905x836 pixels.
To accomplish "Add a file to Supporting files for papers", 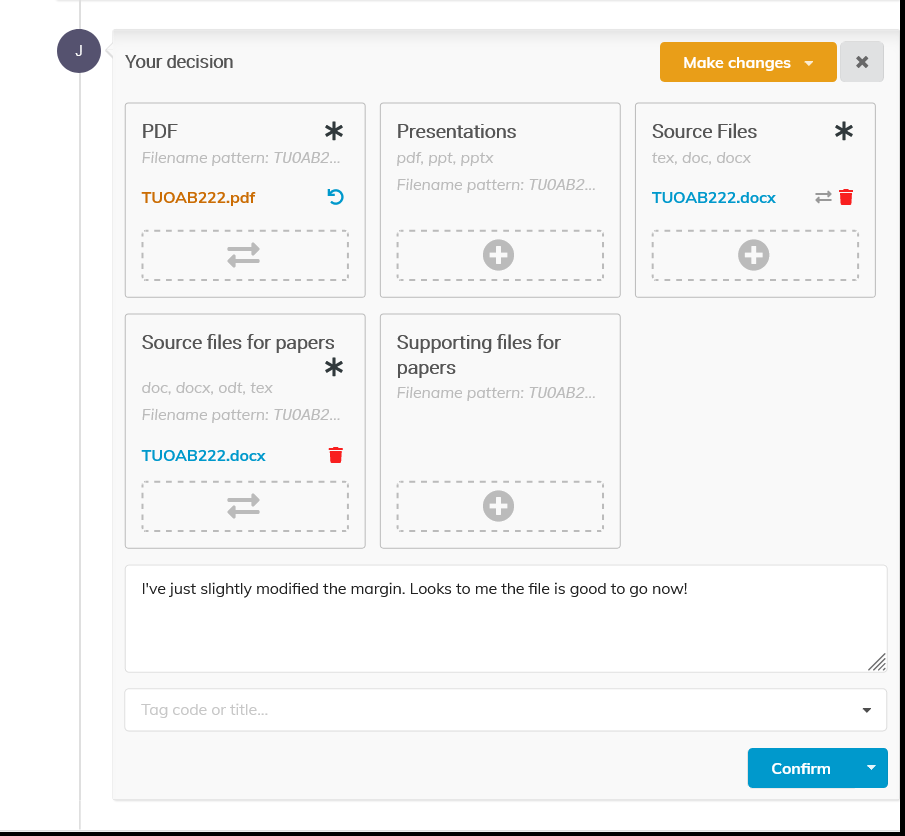I will point(499,506).
